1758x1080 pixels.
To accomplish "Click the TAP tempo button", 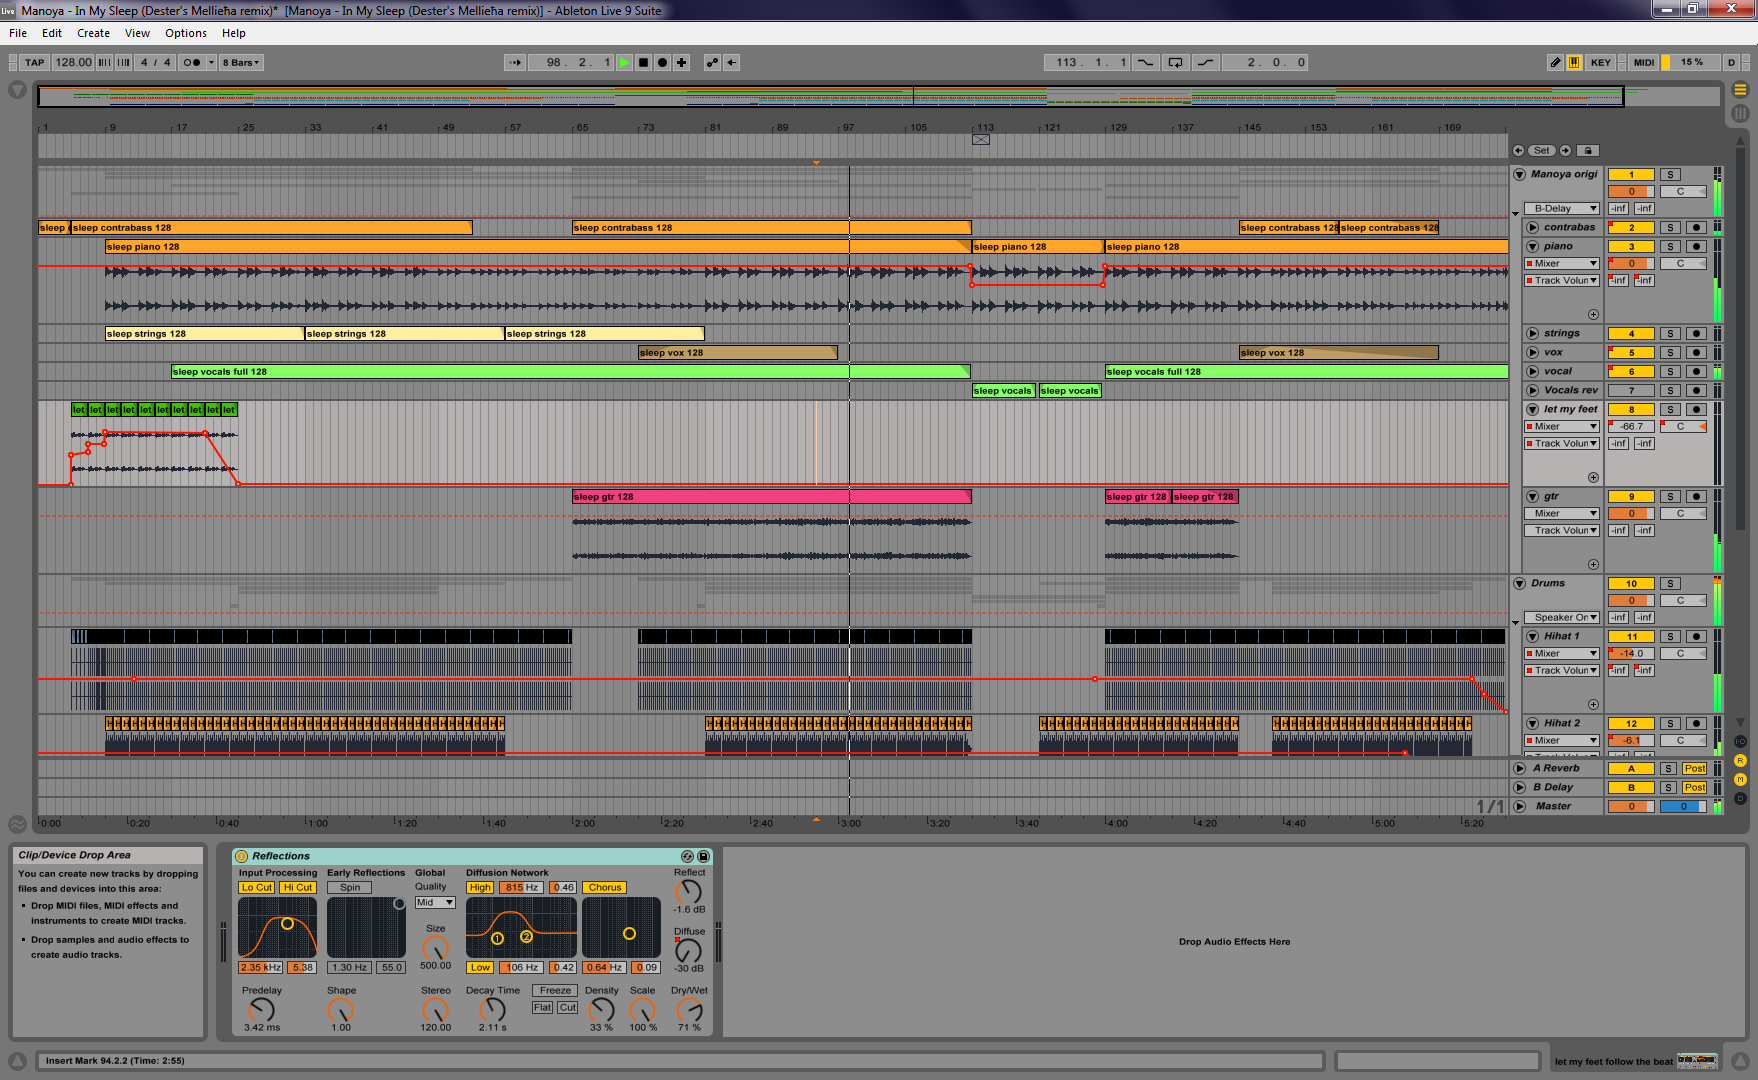I will coord(35,62).
